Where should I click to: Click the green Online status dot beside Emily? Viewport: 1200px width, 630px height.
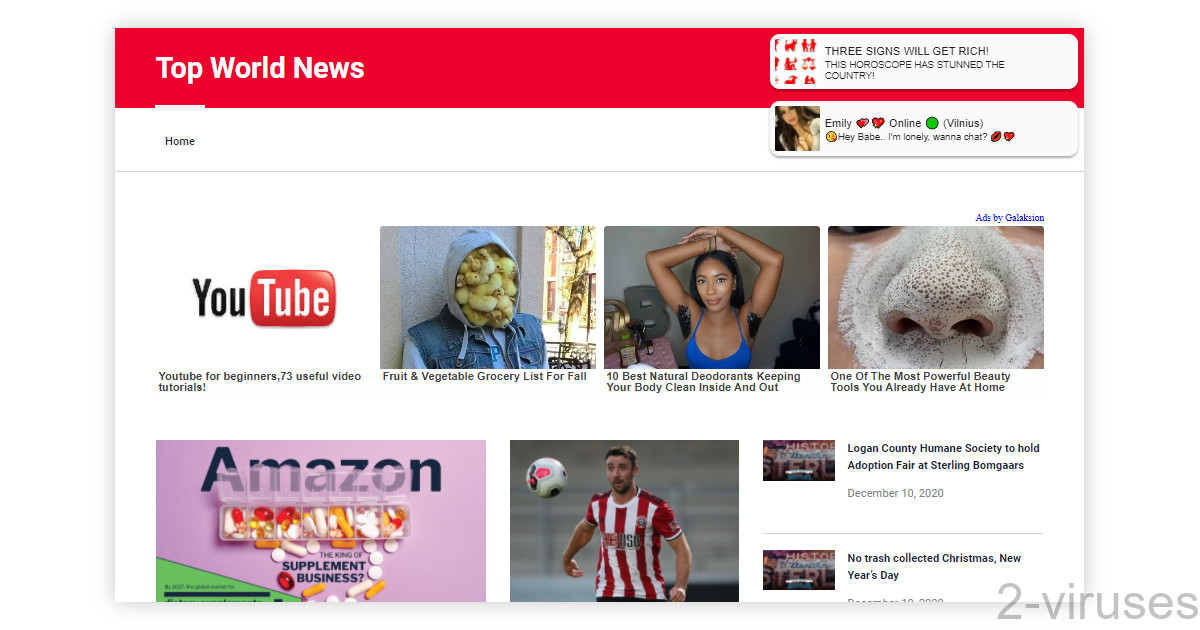(931, 122)
